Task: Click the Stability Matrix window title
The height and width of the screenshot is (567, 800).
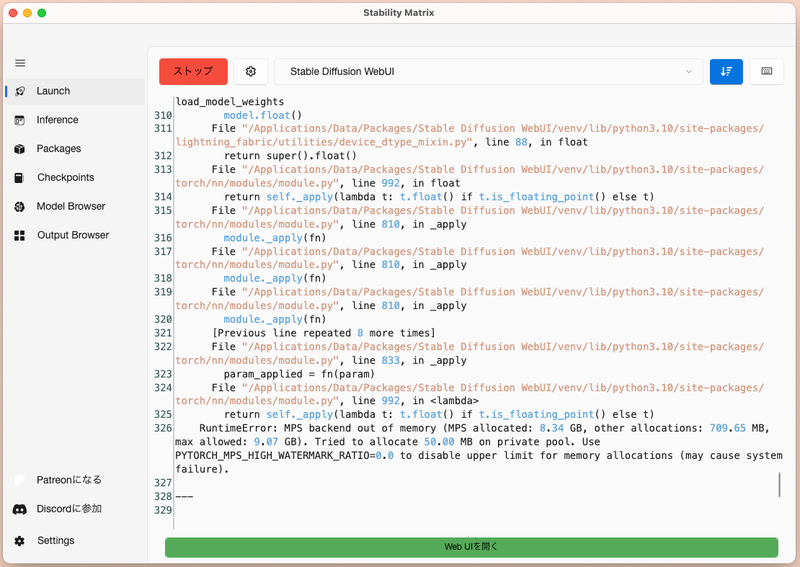Action: pyautogui.click(x=398, y=13)
